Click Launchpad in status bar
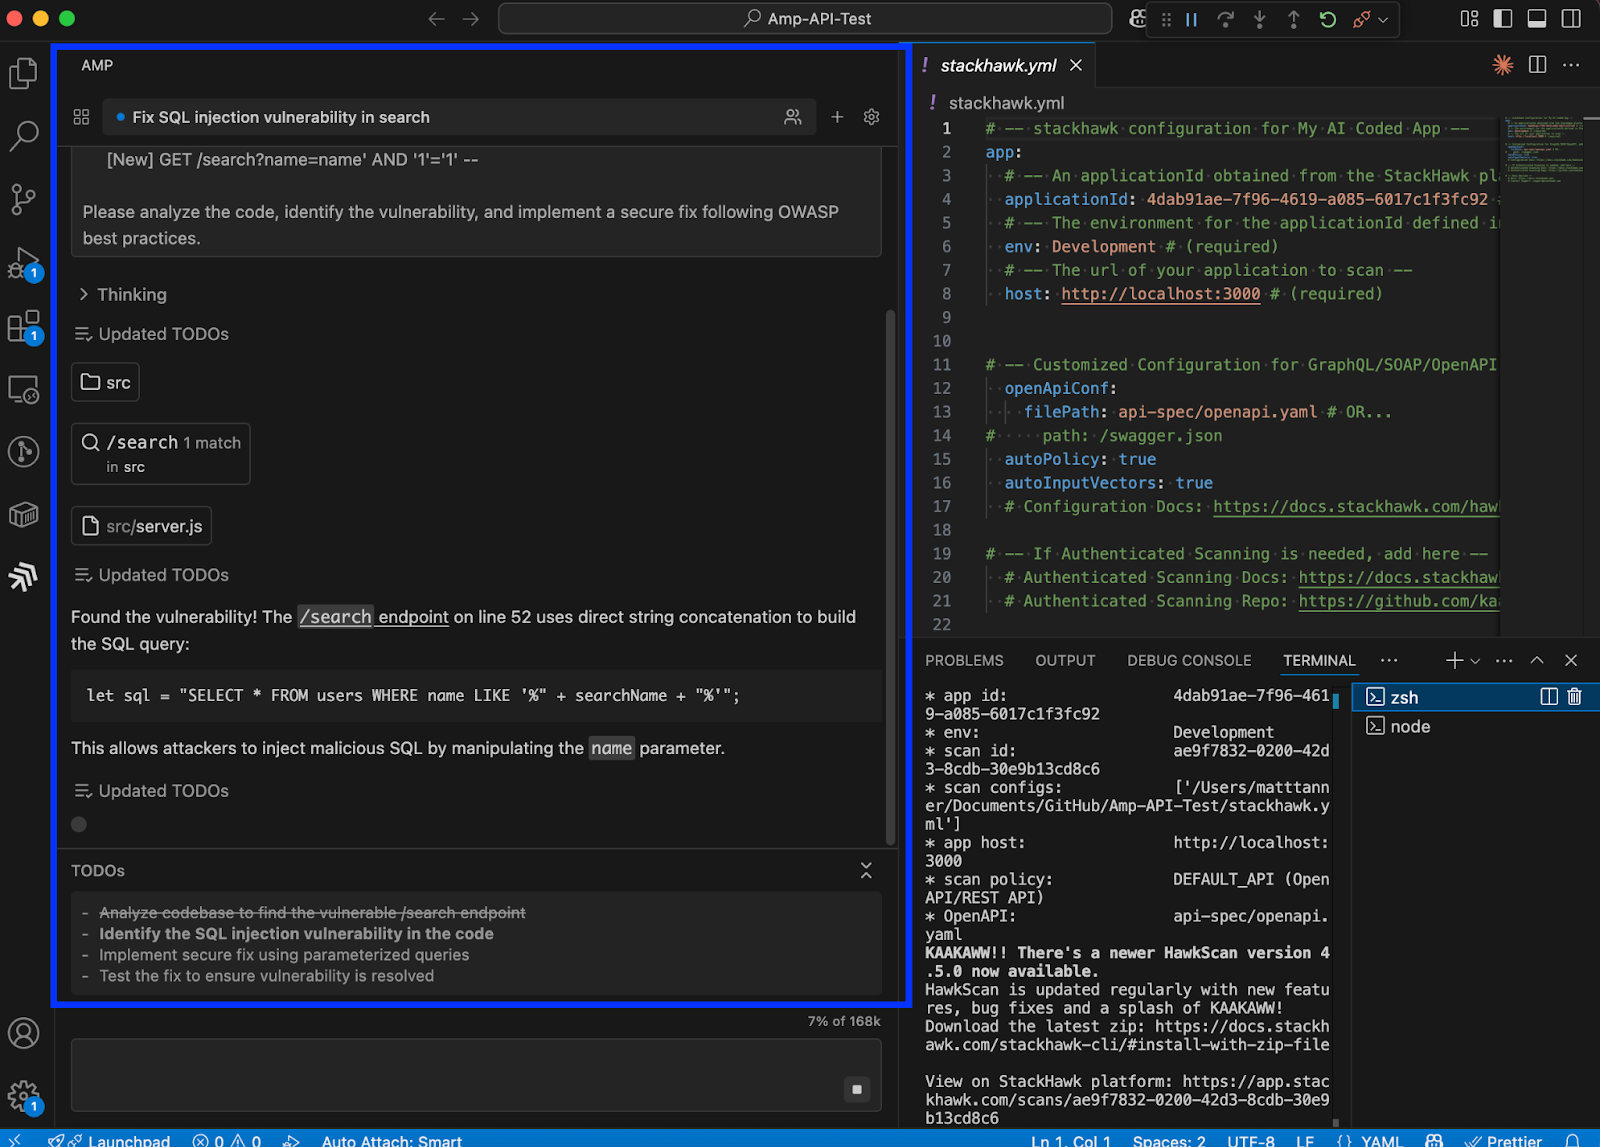This screenshot has width=1600, height=1147. click(109, 1141)
